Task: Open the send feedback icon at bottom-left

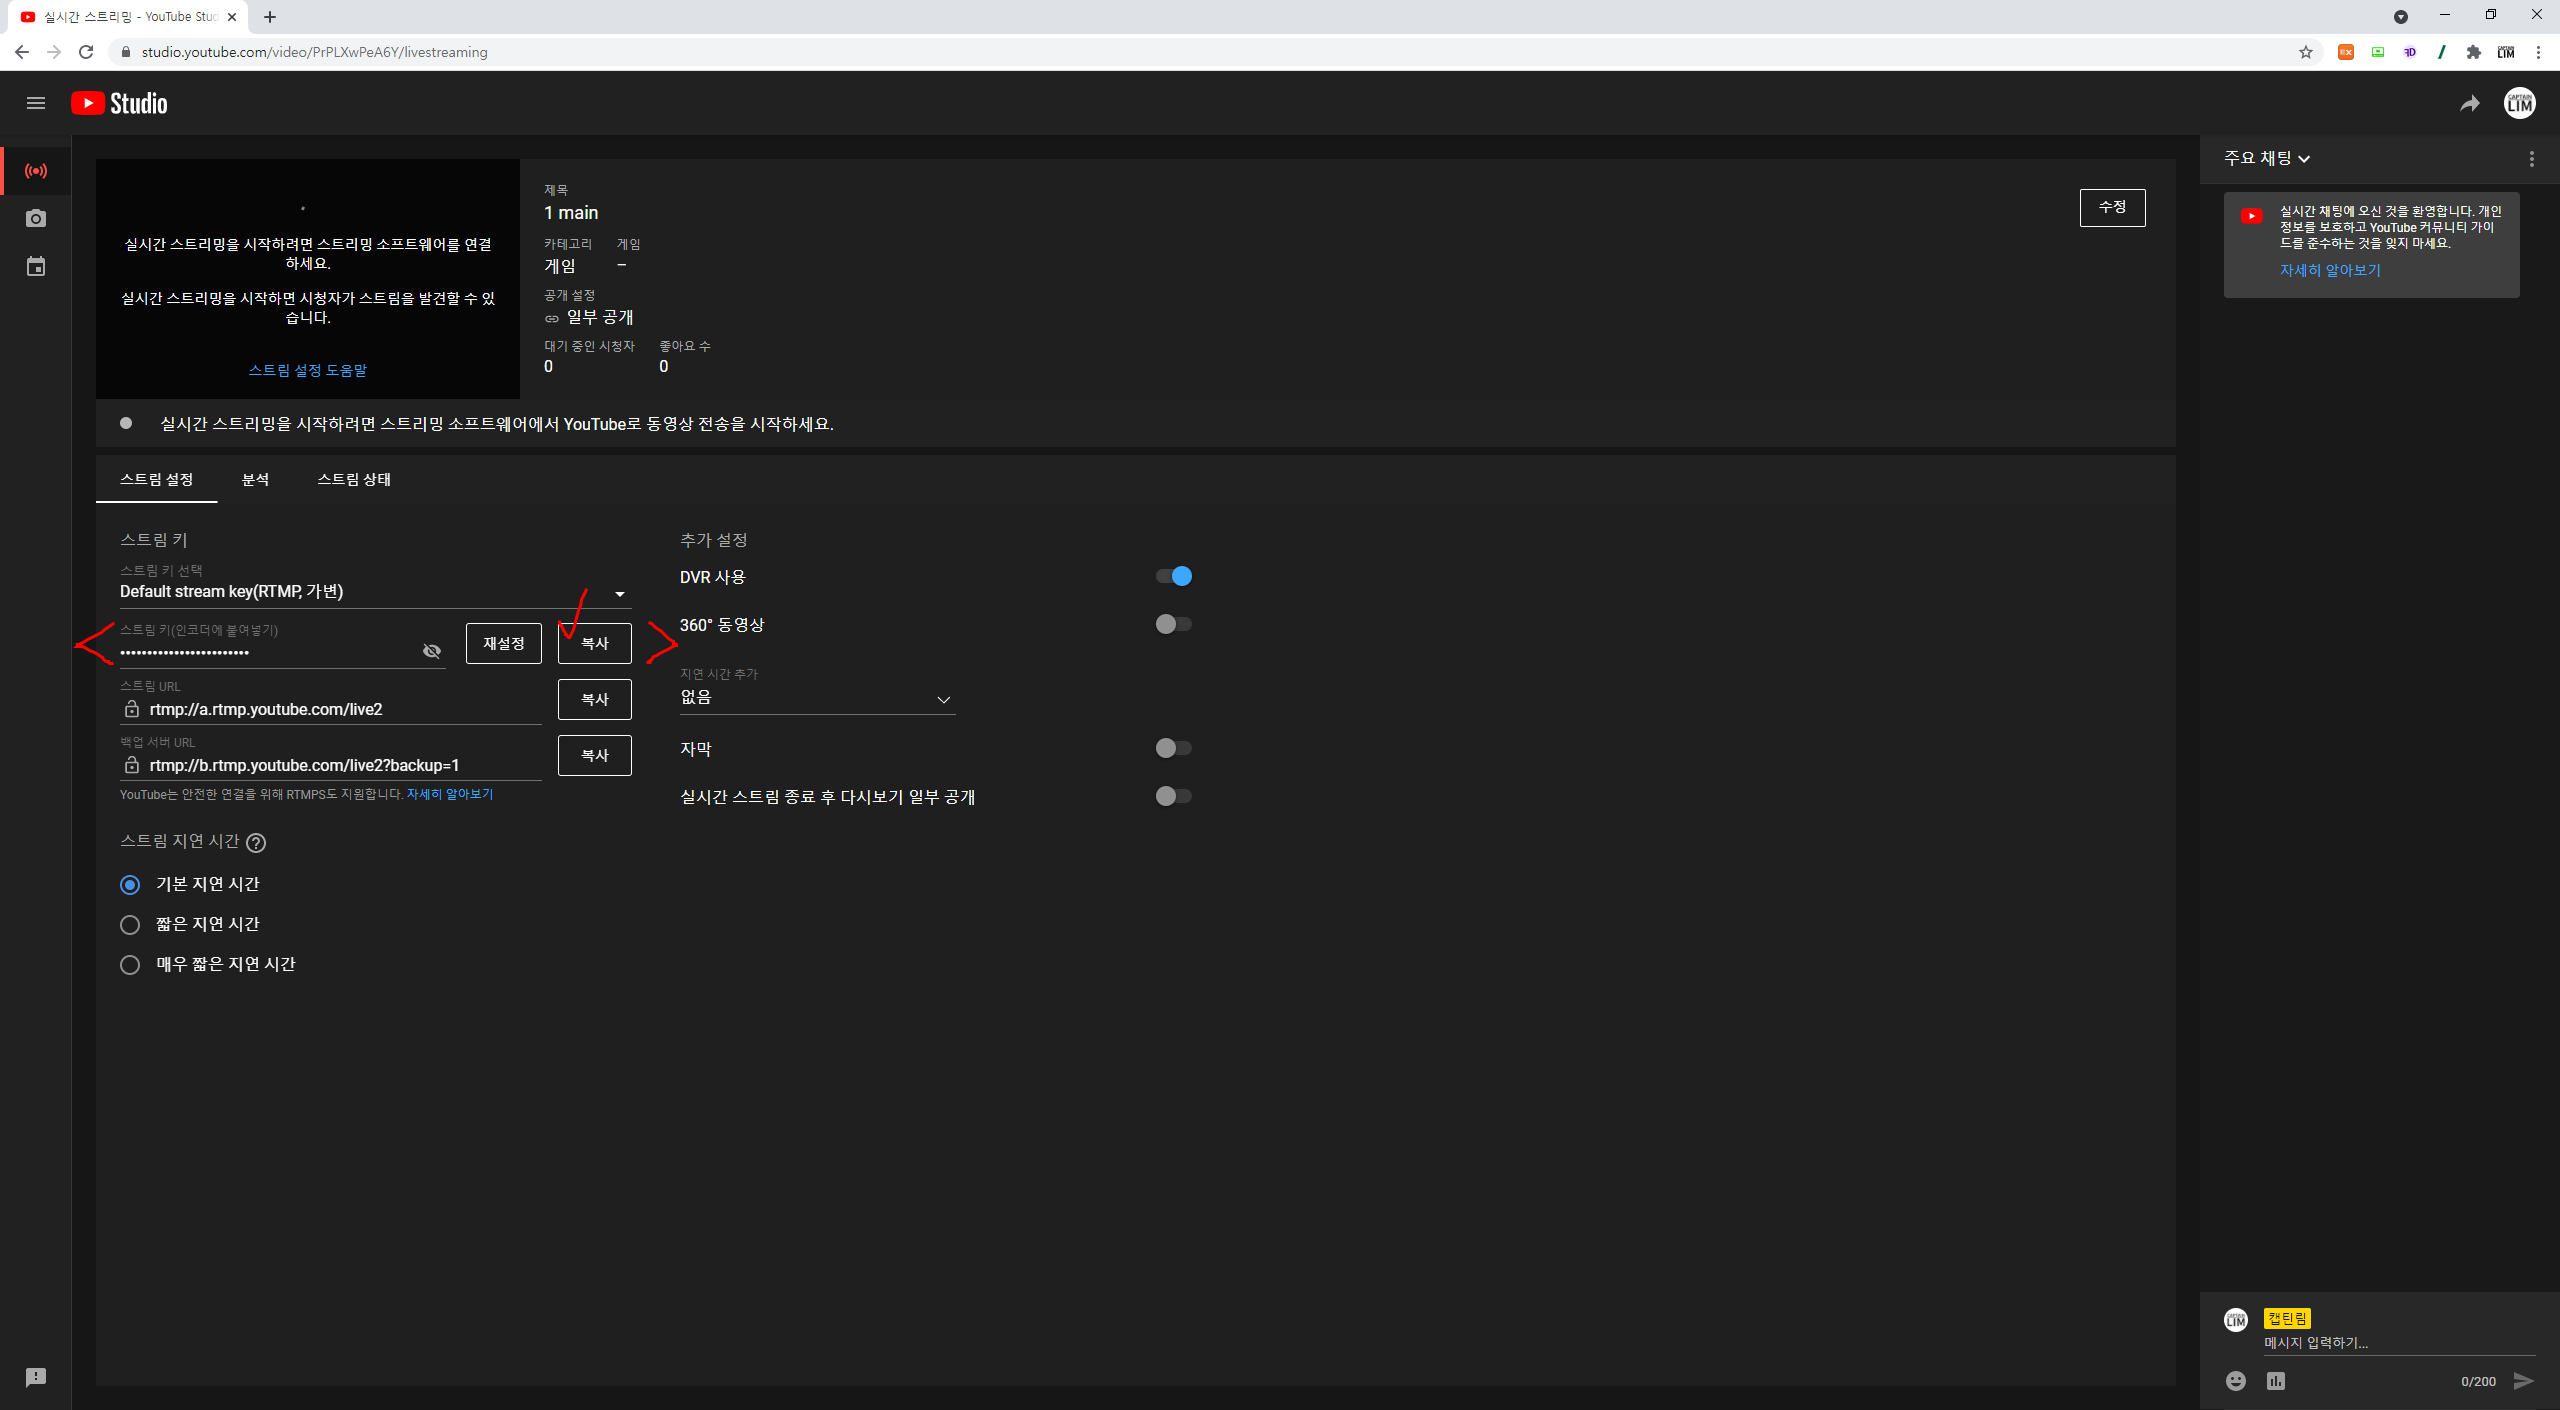Action: 36,1377
